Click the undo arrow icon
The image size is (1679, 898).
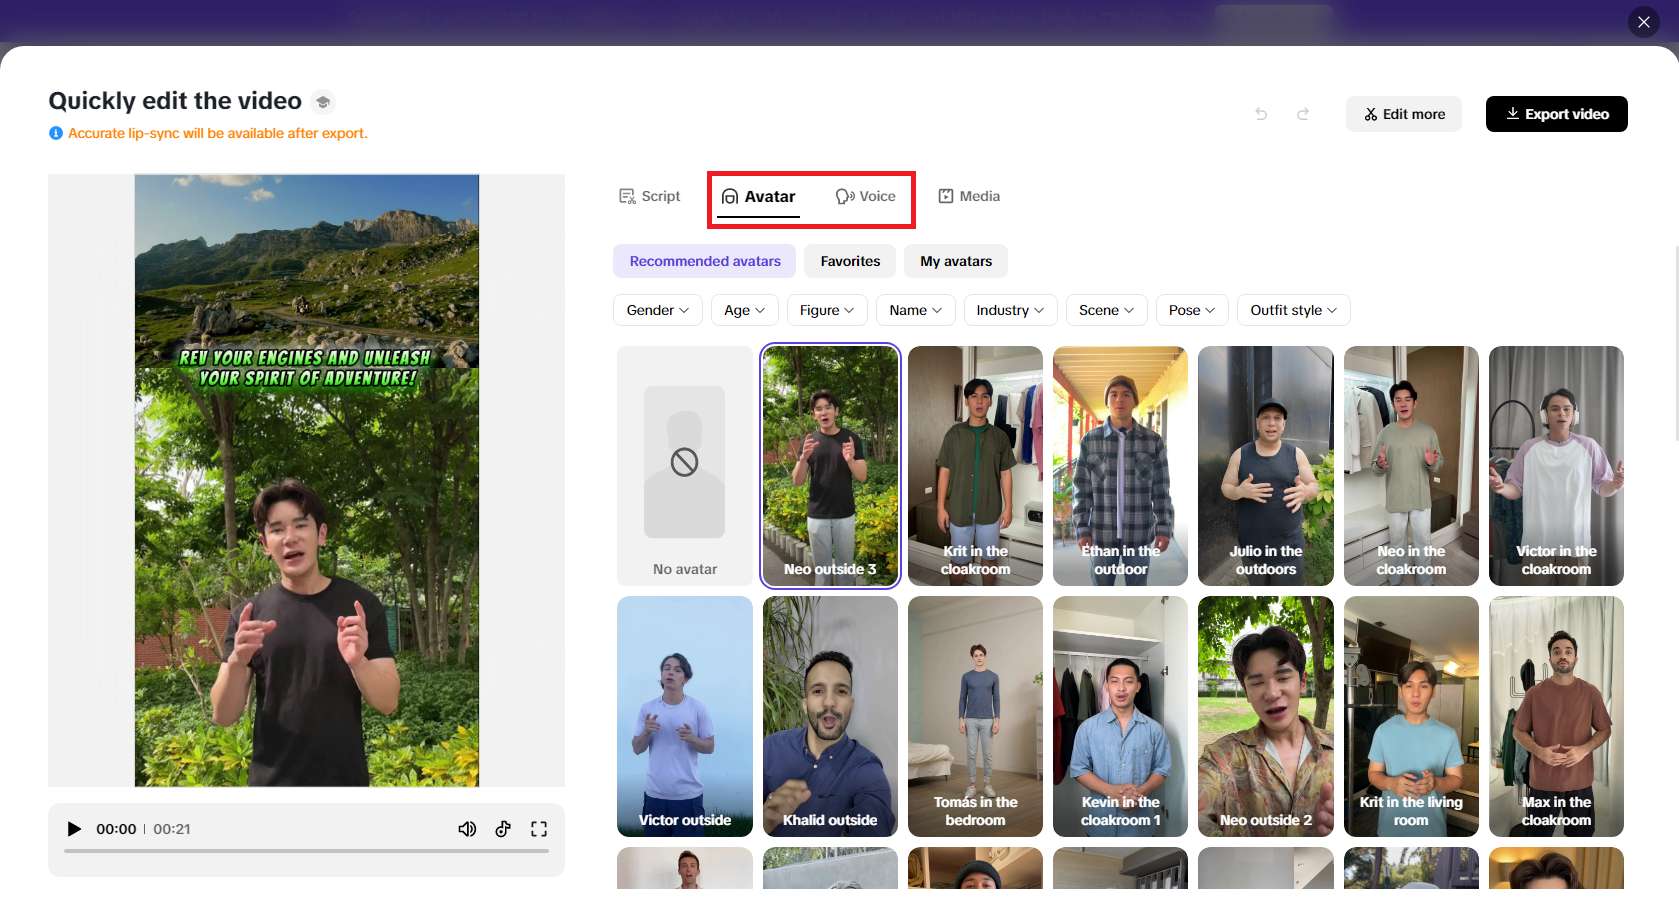[x=1261, y=114]
